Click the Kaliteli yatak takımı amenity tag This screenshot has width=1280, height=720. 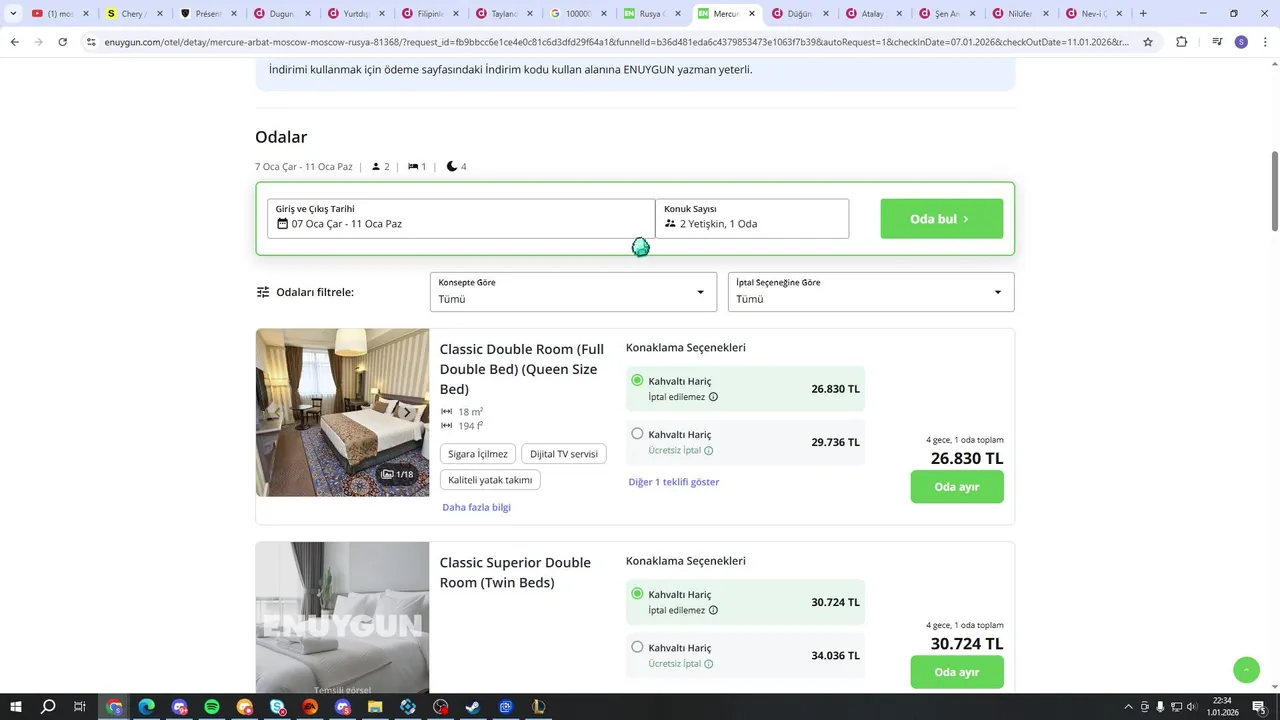490,480
